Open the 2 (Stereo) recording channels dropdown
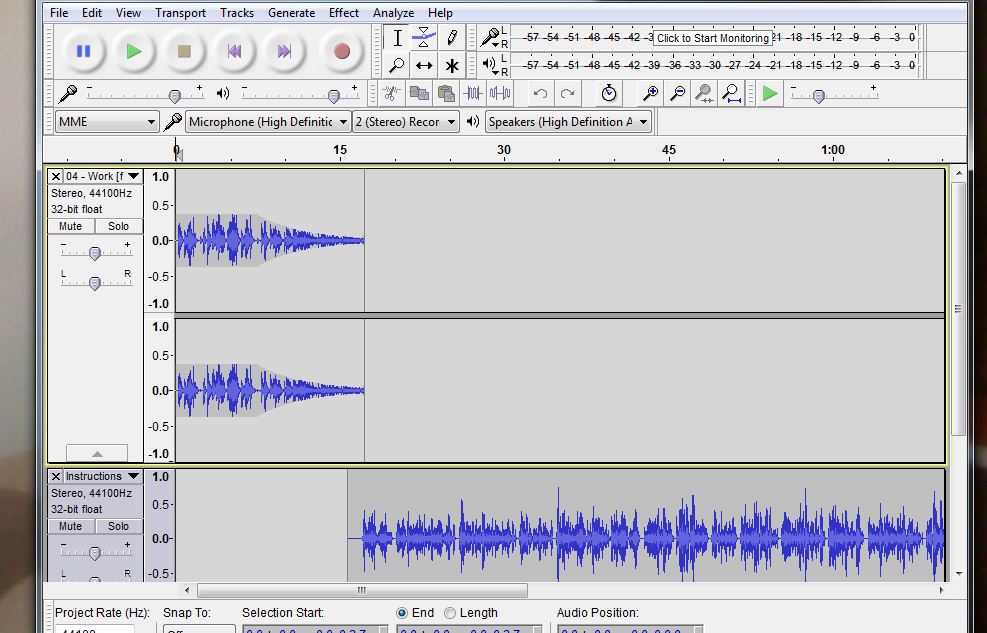 tap(405, 121)
